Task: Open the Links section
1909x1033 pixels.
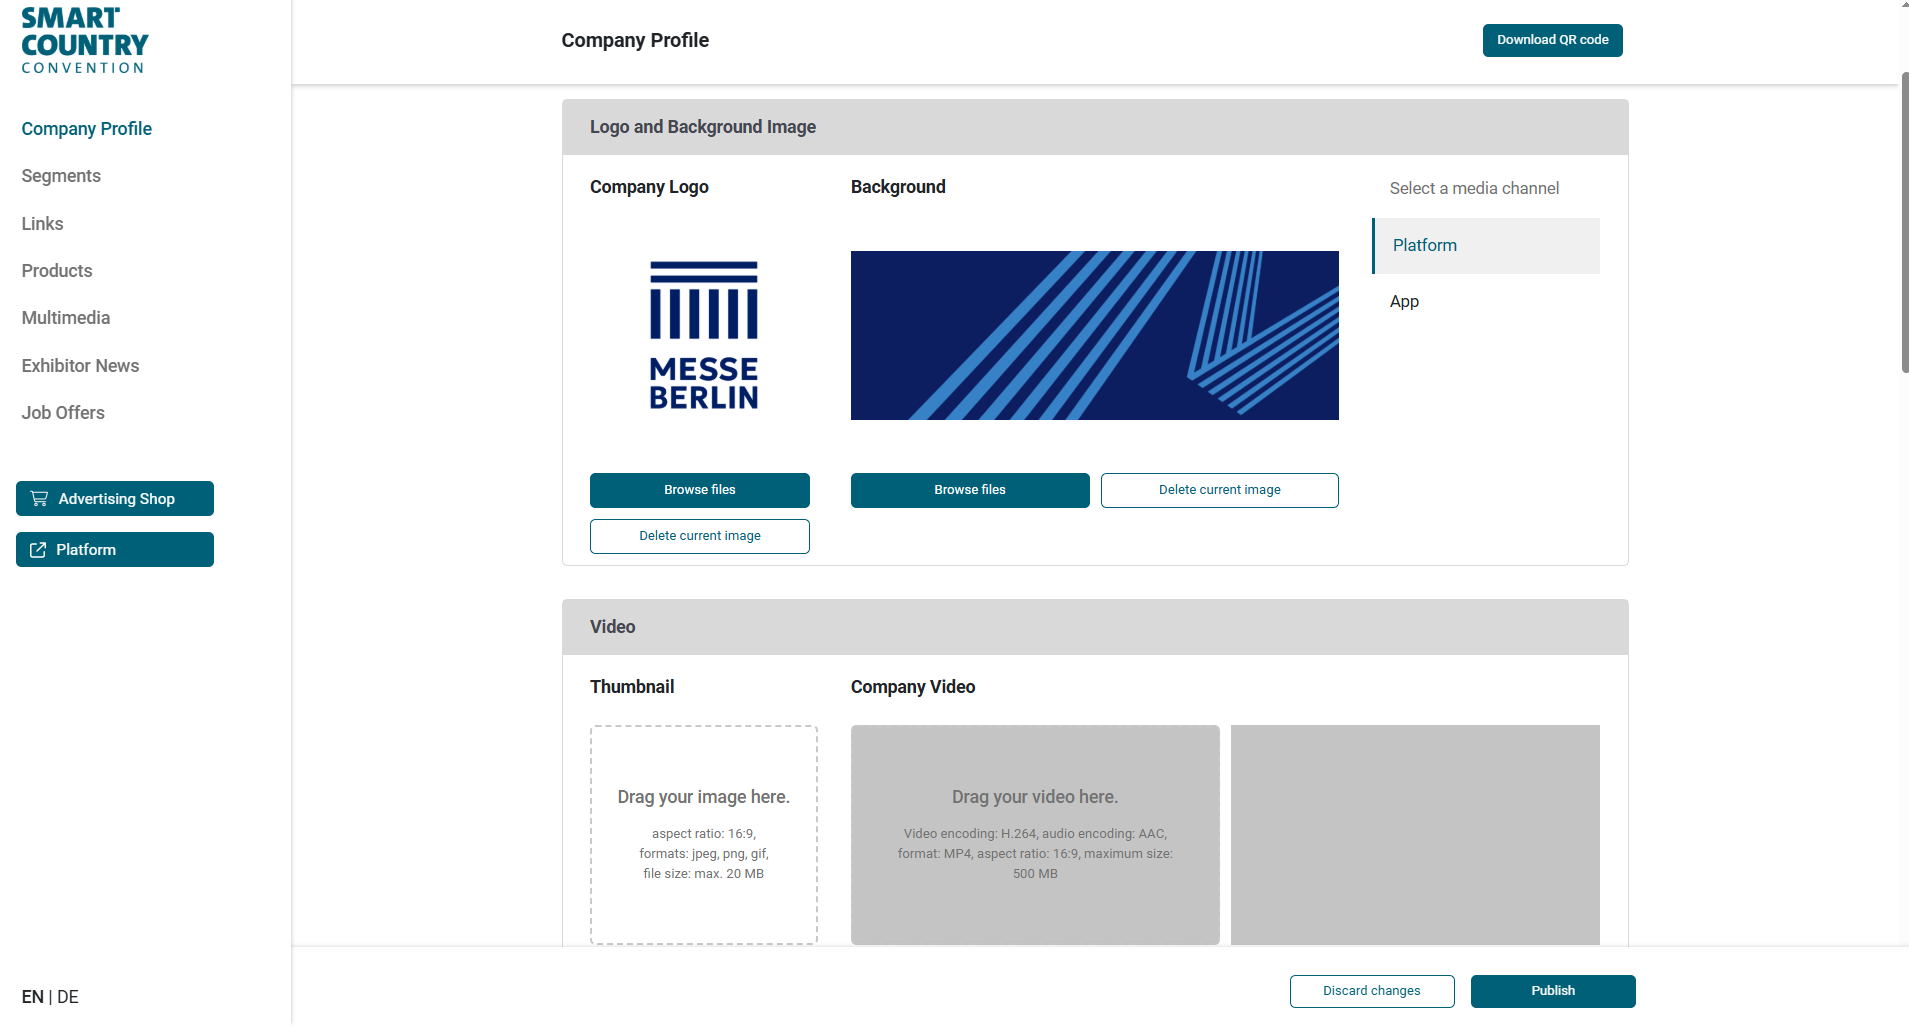Action: pyautogui.click(x=42, y=224)
